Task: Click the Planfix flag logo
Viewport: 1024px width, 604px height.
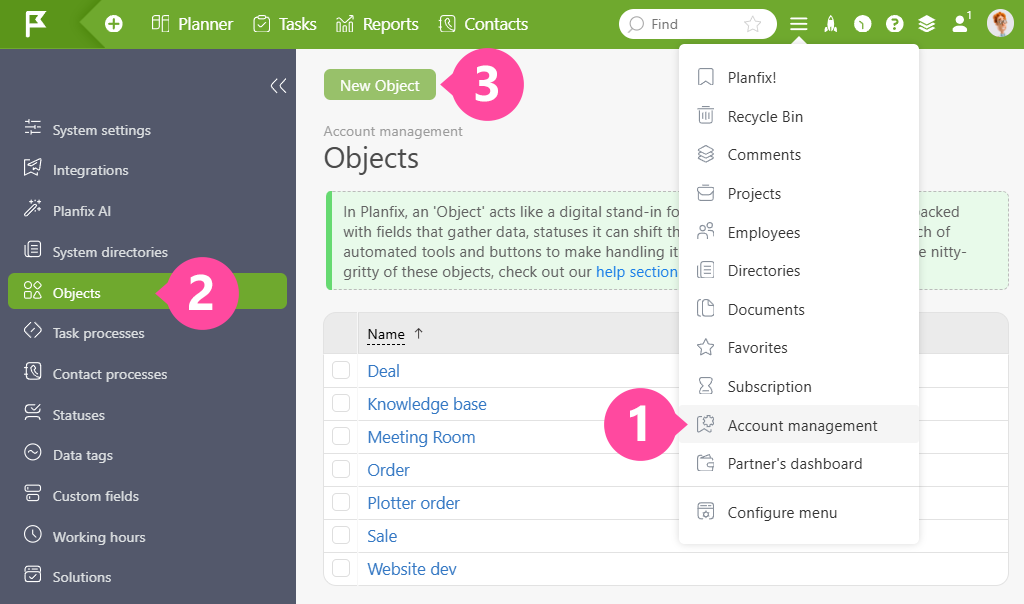Action: tap(35, 24)
